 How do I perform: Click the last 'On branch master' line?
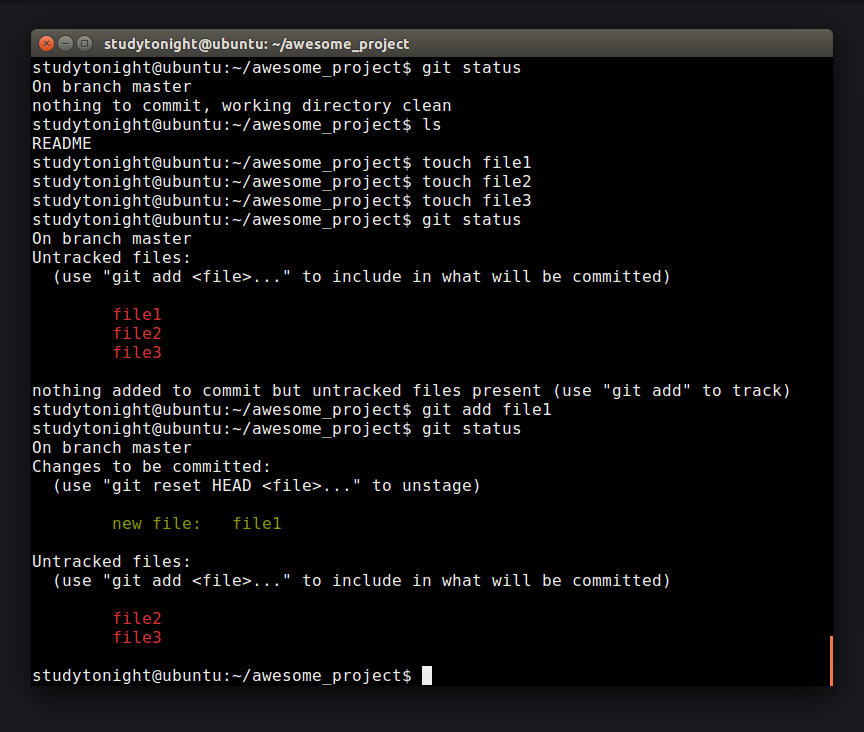pyautogui.click(x=112, y=448)
